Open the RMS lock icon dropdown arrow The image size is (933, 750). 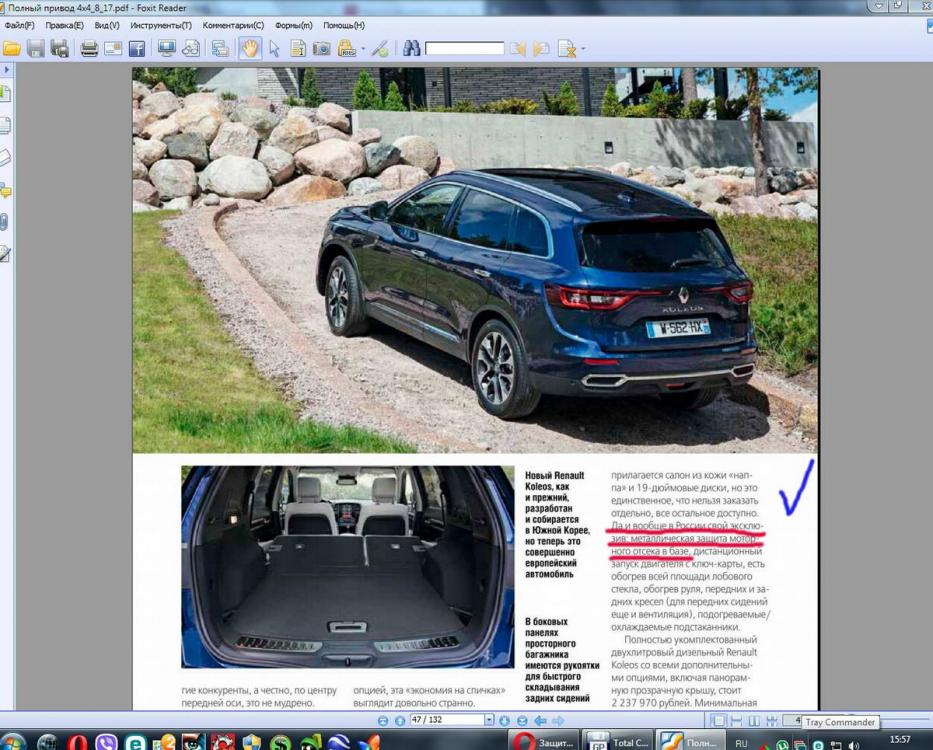(364, 49)
